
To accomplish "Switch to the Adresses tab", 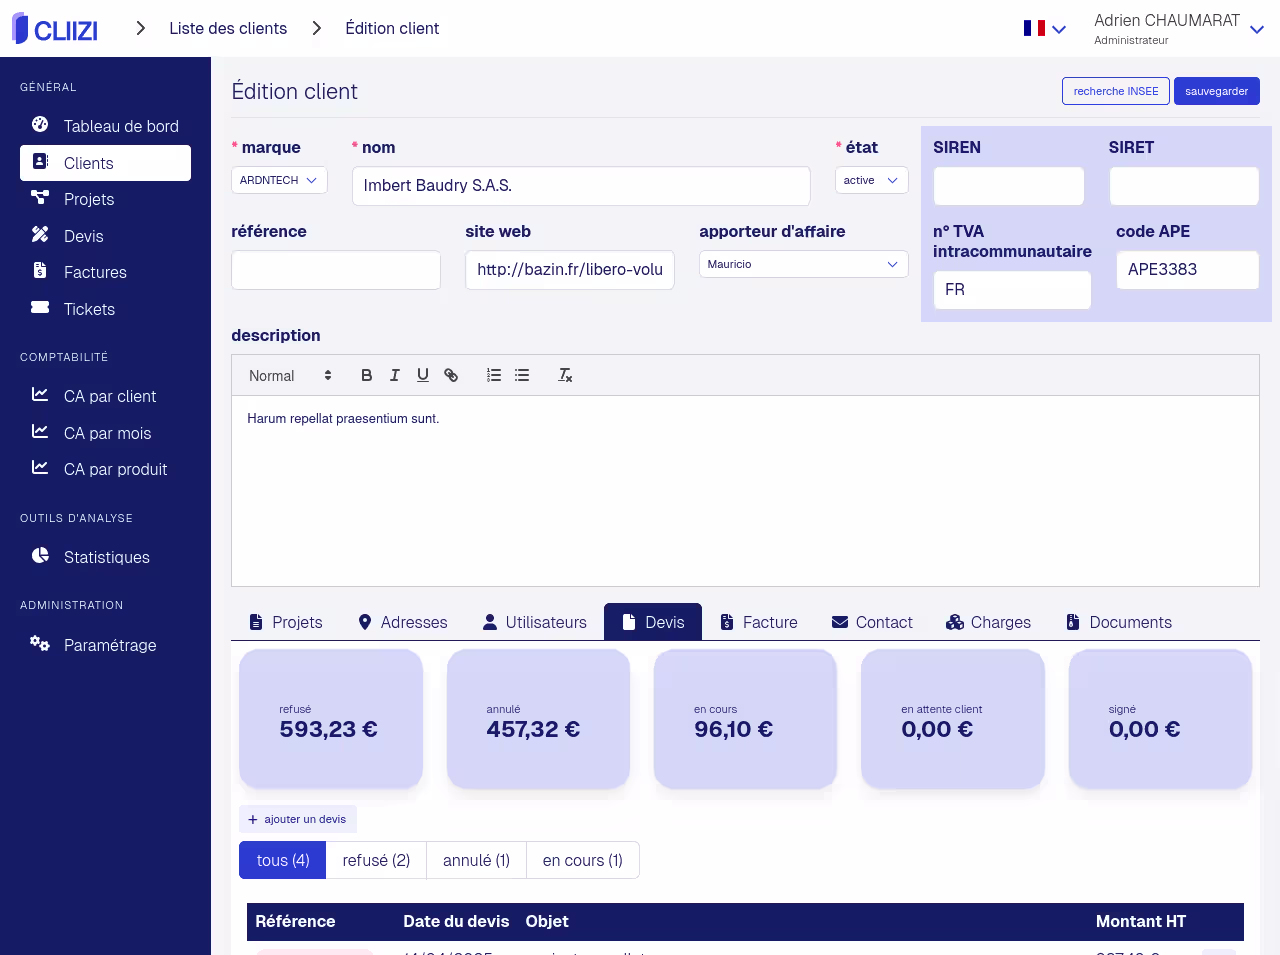I will pos(403,622).
